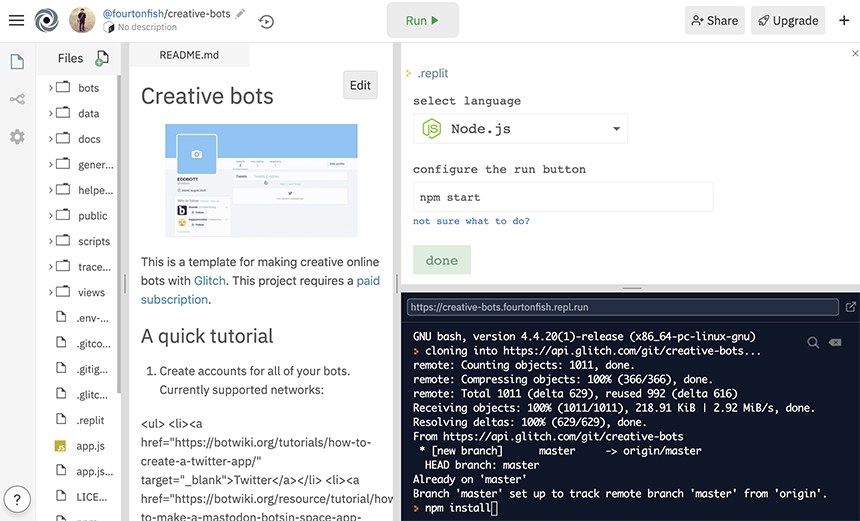This screenshot has width=860, height=521.
Task: Open the fourtonfish user avatar
Action: pos(82,20)
